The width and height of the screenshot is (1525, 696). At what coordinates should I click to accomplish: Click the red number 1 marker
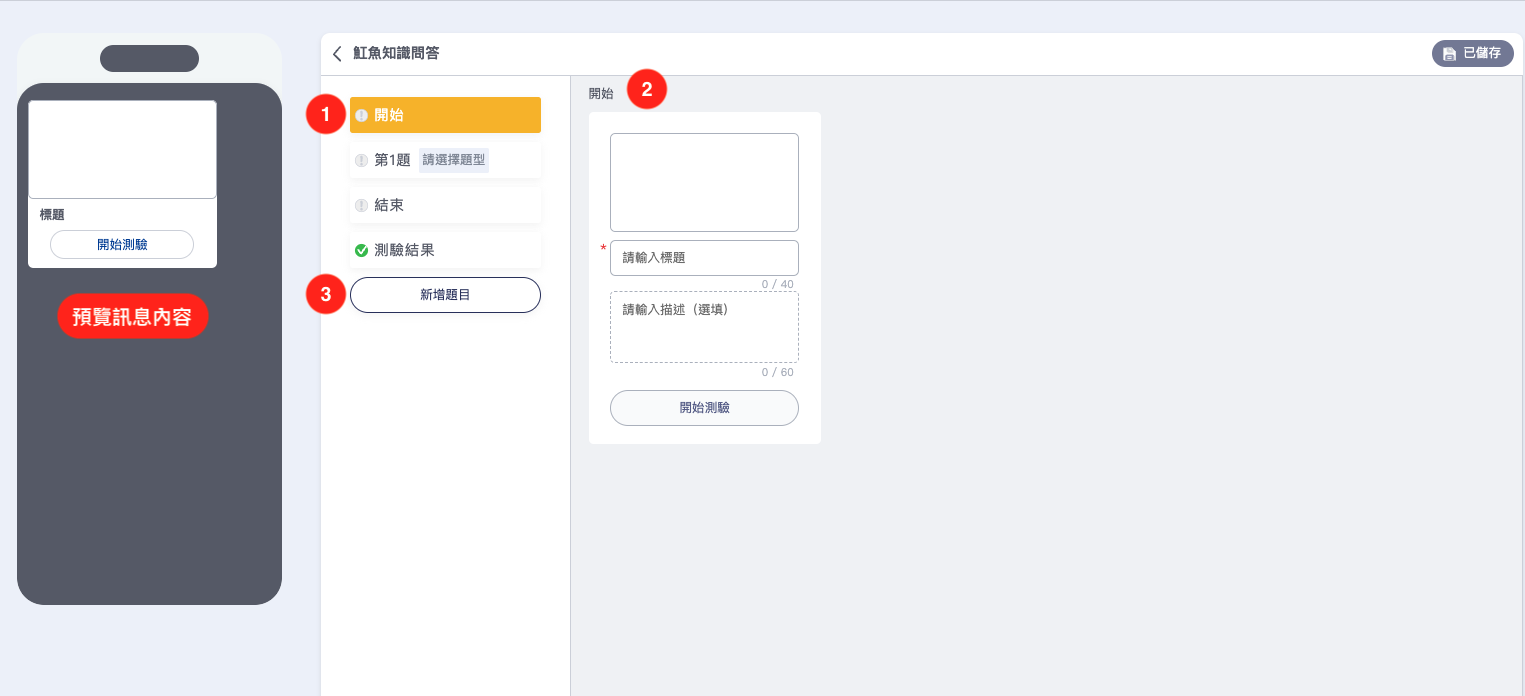[324, 115]
